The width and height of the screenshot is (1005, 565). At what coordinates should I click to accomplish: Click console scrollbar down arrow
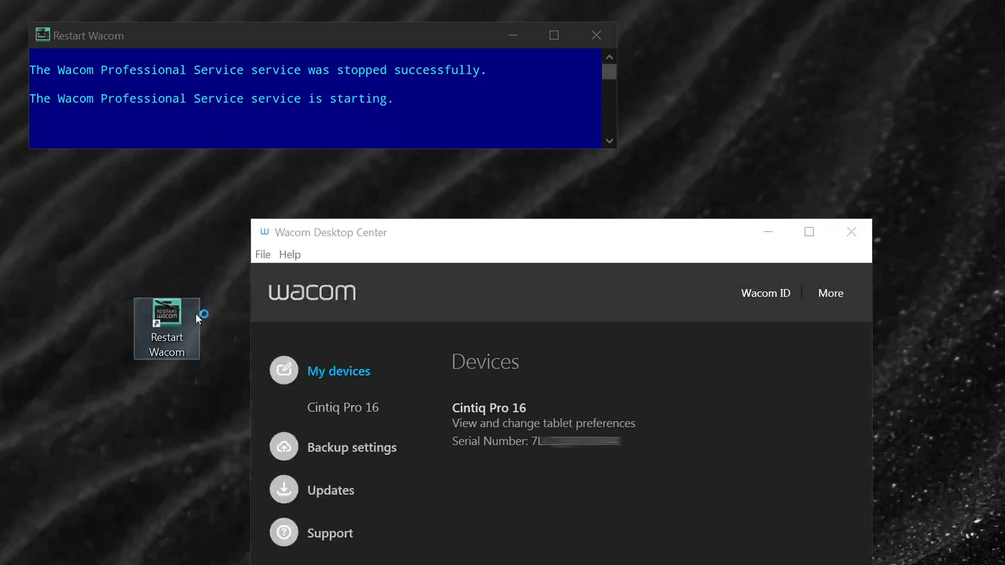point(610,141)
